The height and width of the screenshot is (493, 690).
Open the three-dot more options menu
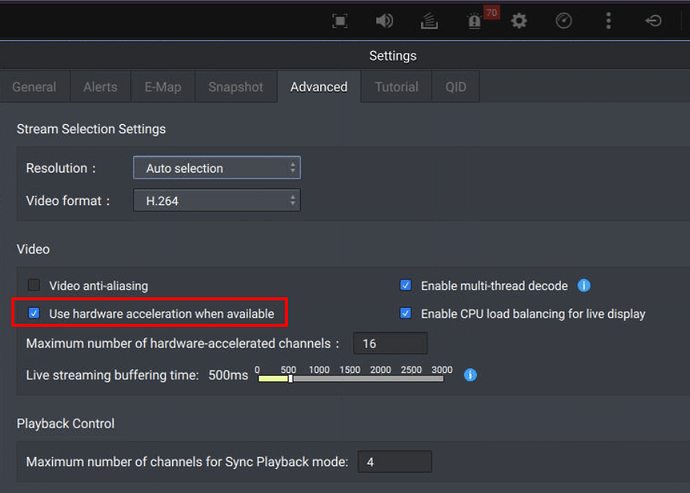pos(608,20)
